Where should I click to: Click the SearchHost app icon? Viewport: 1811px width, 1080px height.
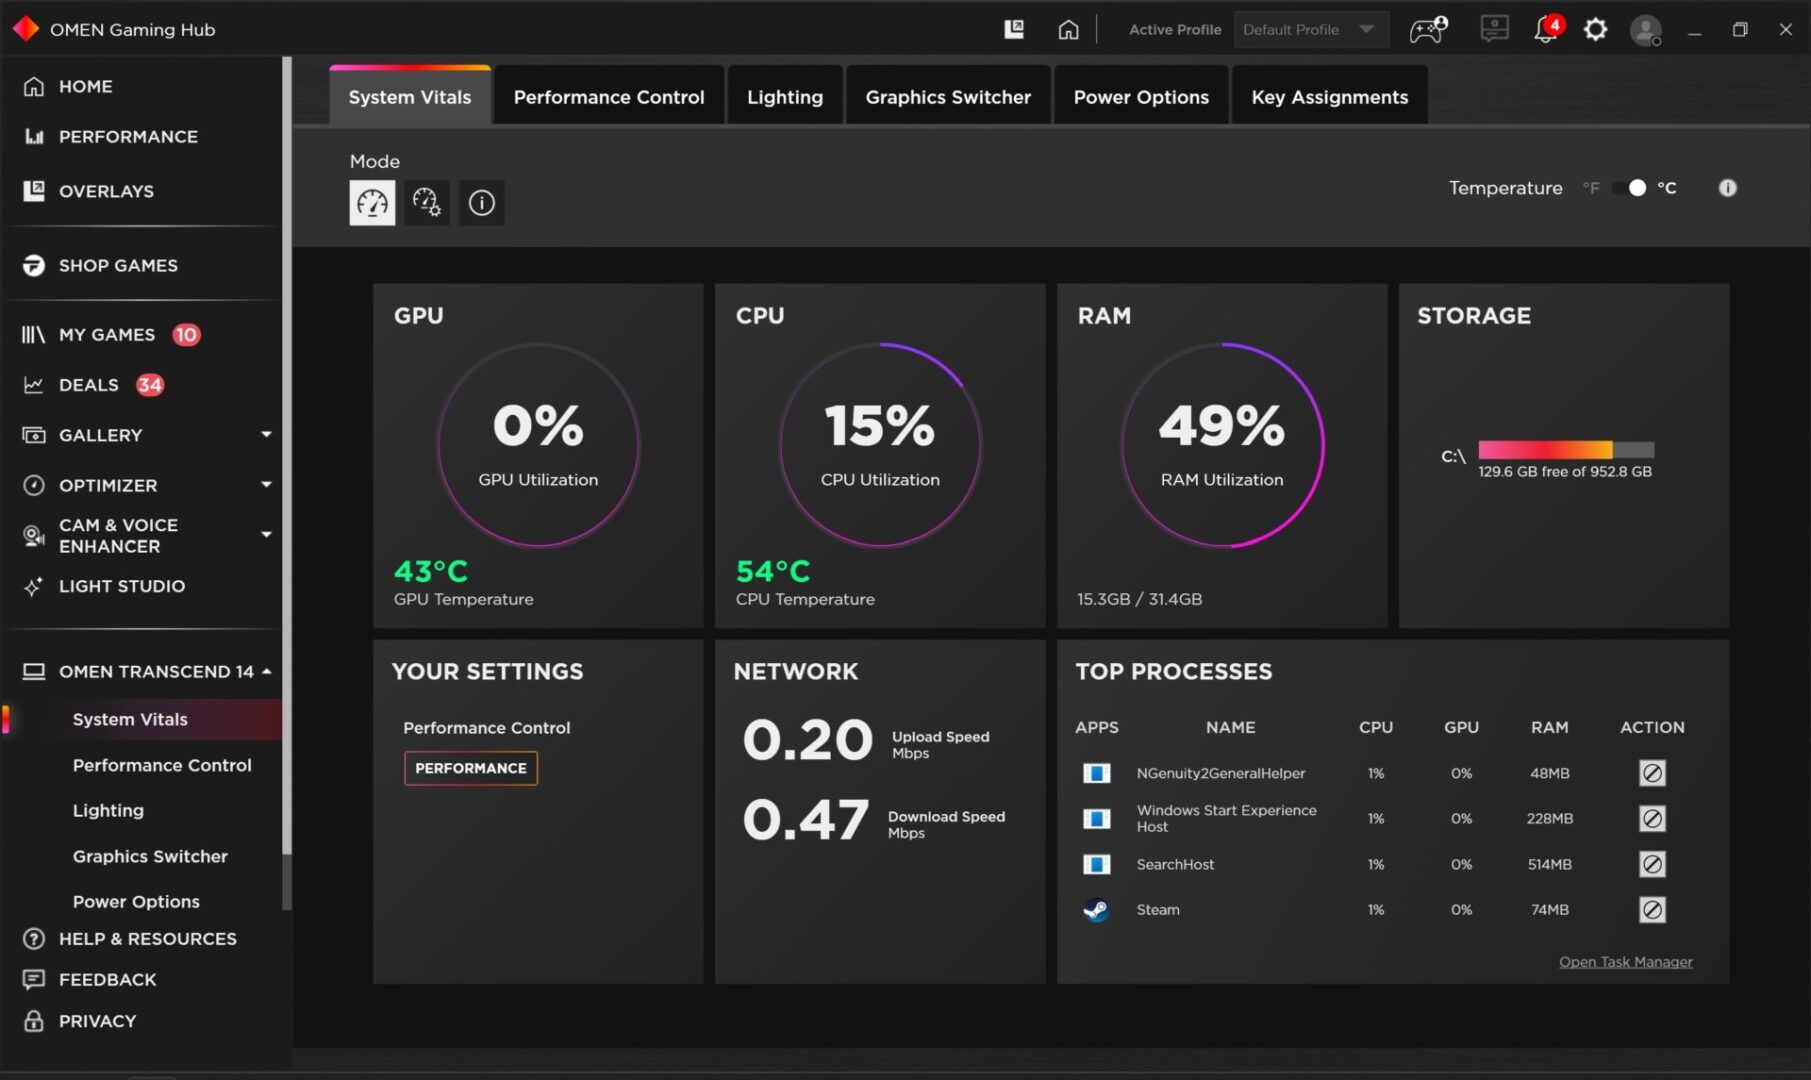1096,864
